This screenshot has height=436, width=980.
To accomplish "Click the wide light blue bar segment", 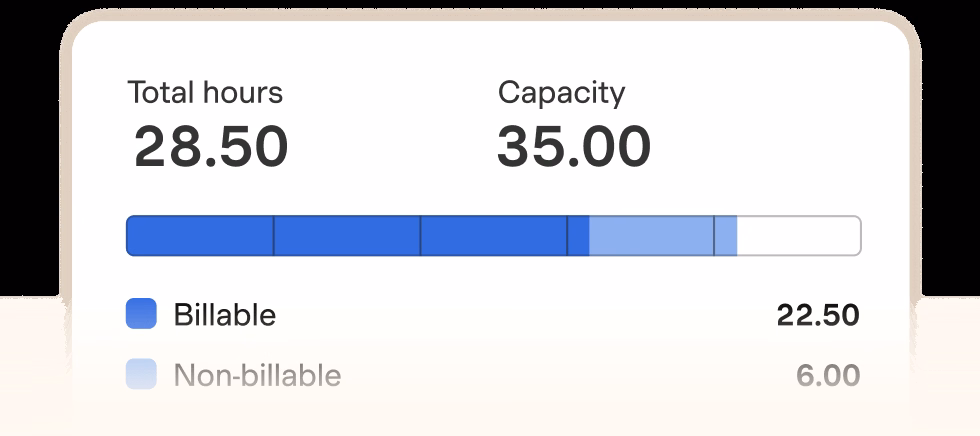I will tap(651, 236).
